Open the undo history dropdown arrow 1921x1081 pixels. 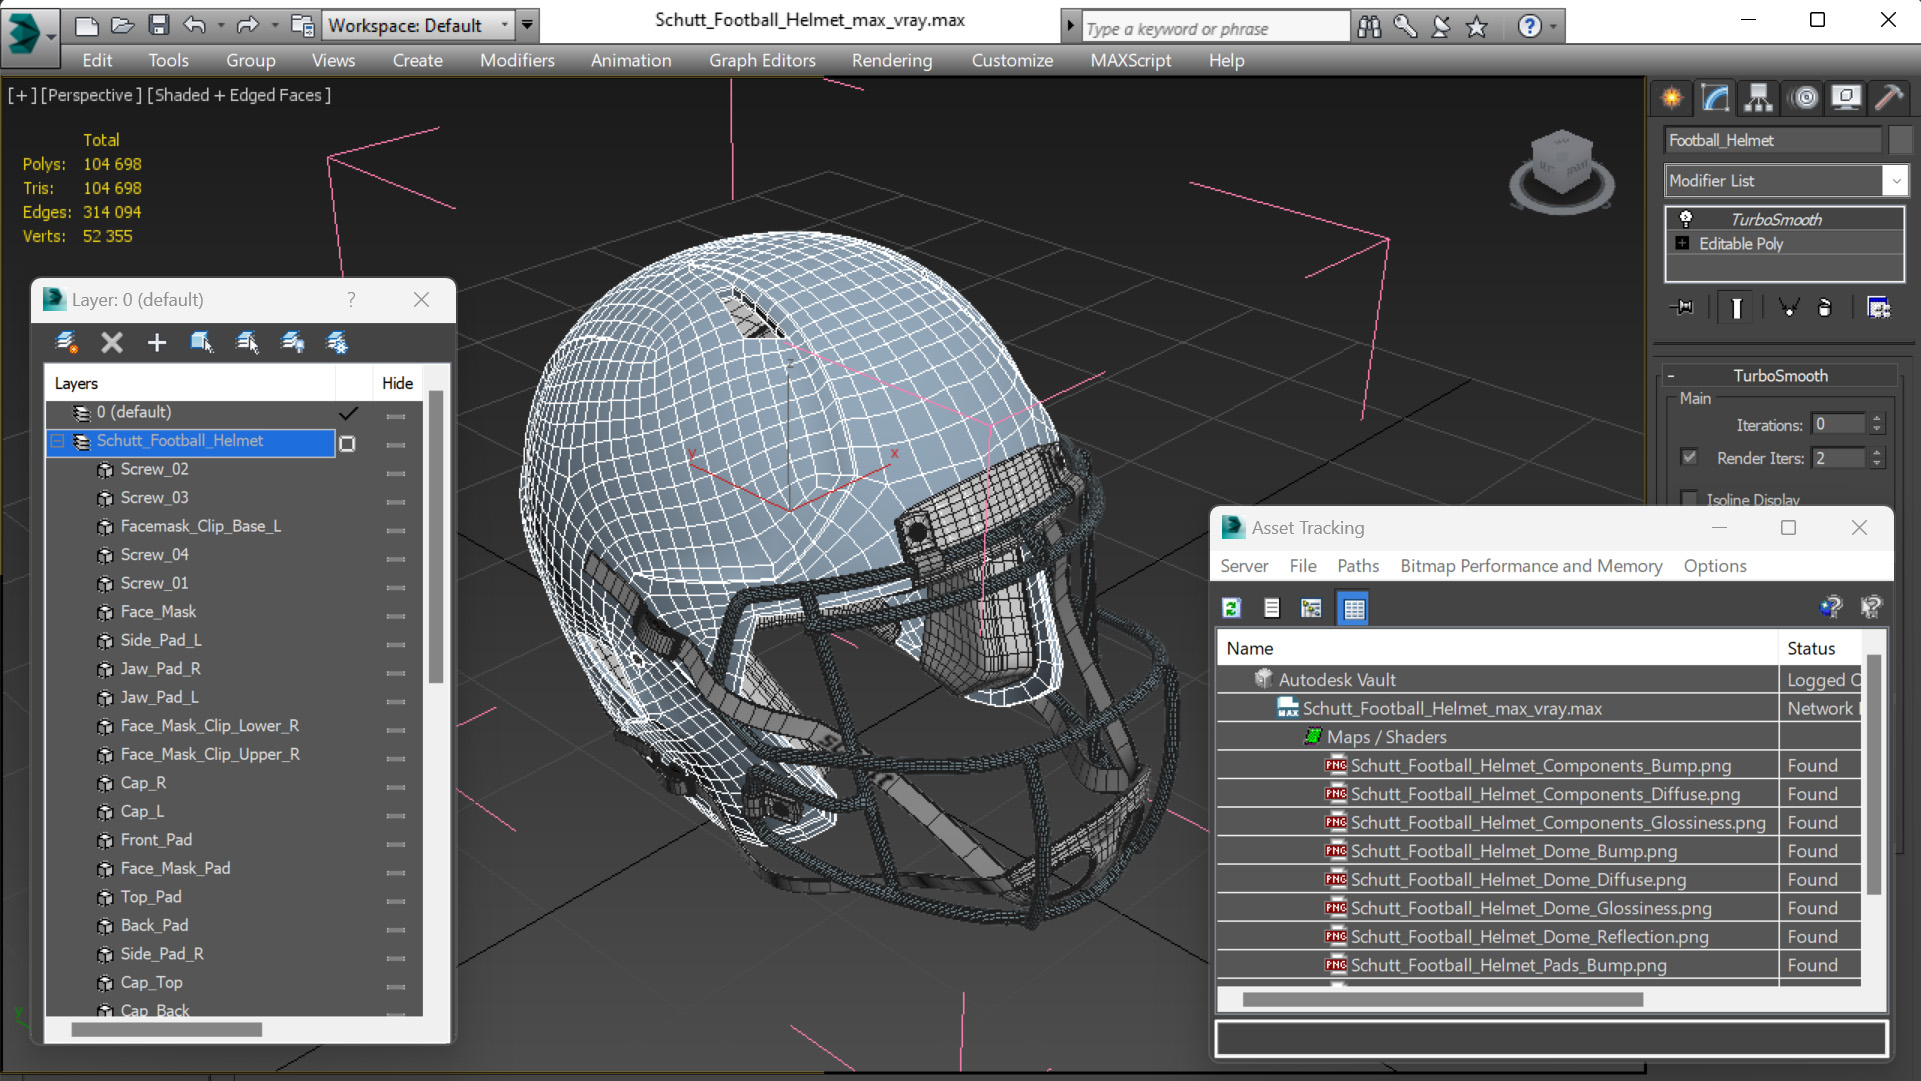(221, 25)
